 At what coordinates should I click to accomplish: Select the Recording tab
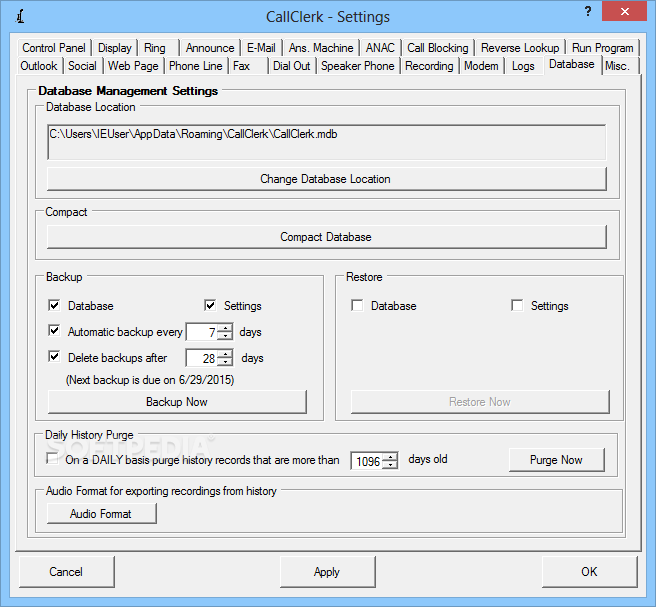[429, 66]
